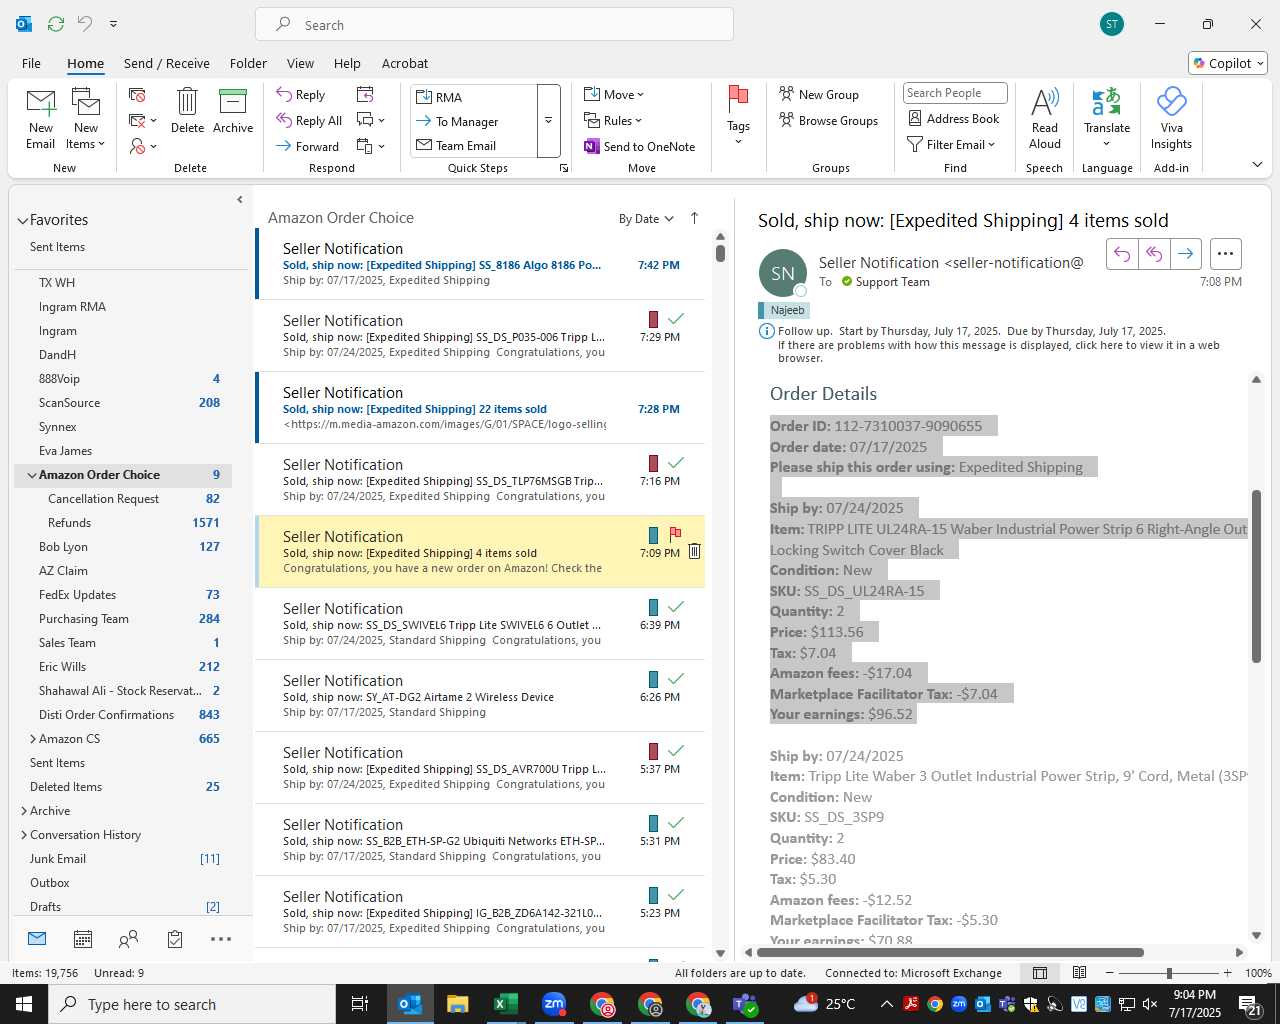Viewport: 1280px width, 1024px height.
Task: Click the reading pane Reply arrow icon
Action: [x=1122, y=254]
